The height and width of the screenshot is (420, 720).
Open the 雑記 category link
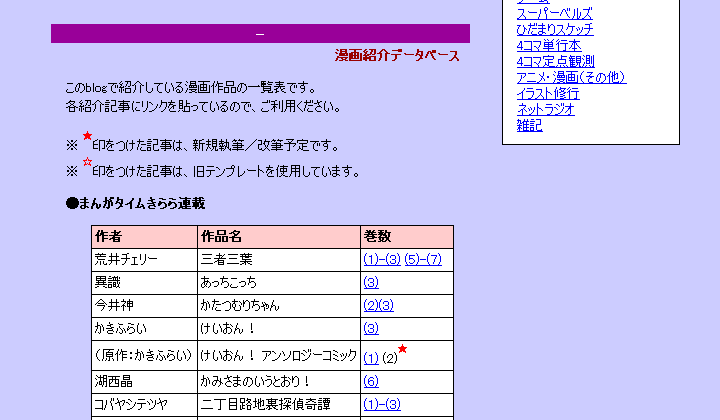pos(529,125)
